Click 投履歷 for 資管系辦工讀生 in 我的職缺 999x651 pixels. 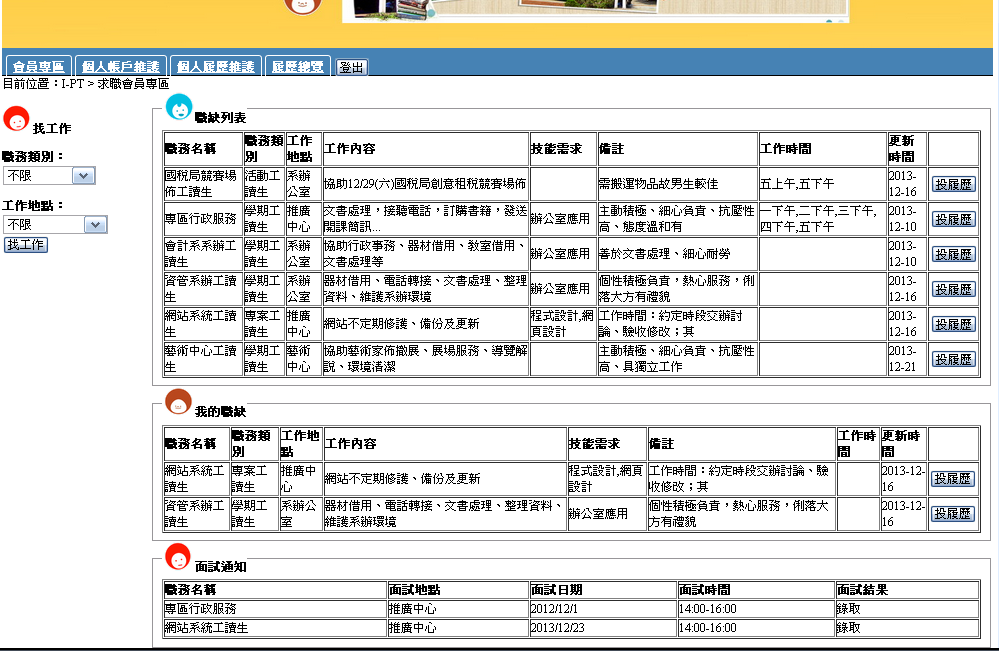pyautogui.click(x=953, y=514)
